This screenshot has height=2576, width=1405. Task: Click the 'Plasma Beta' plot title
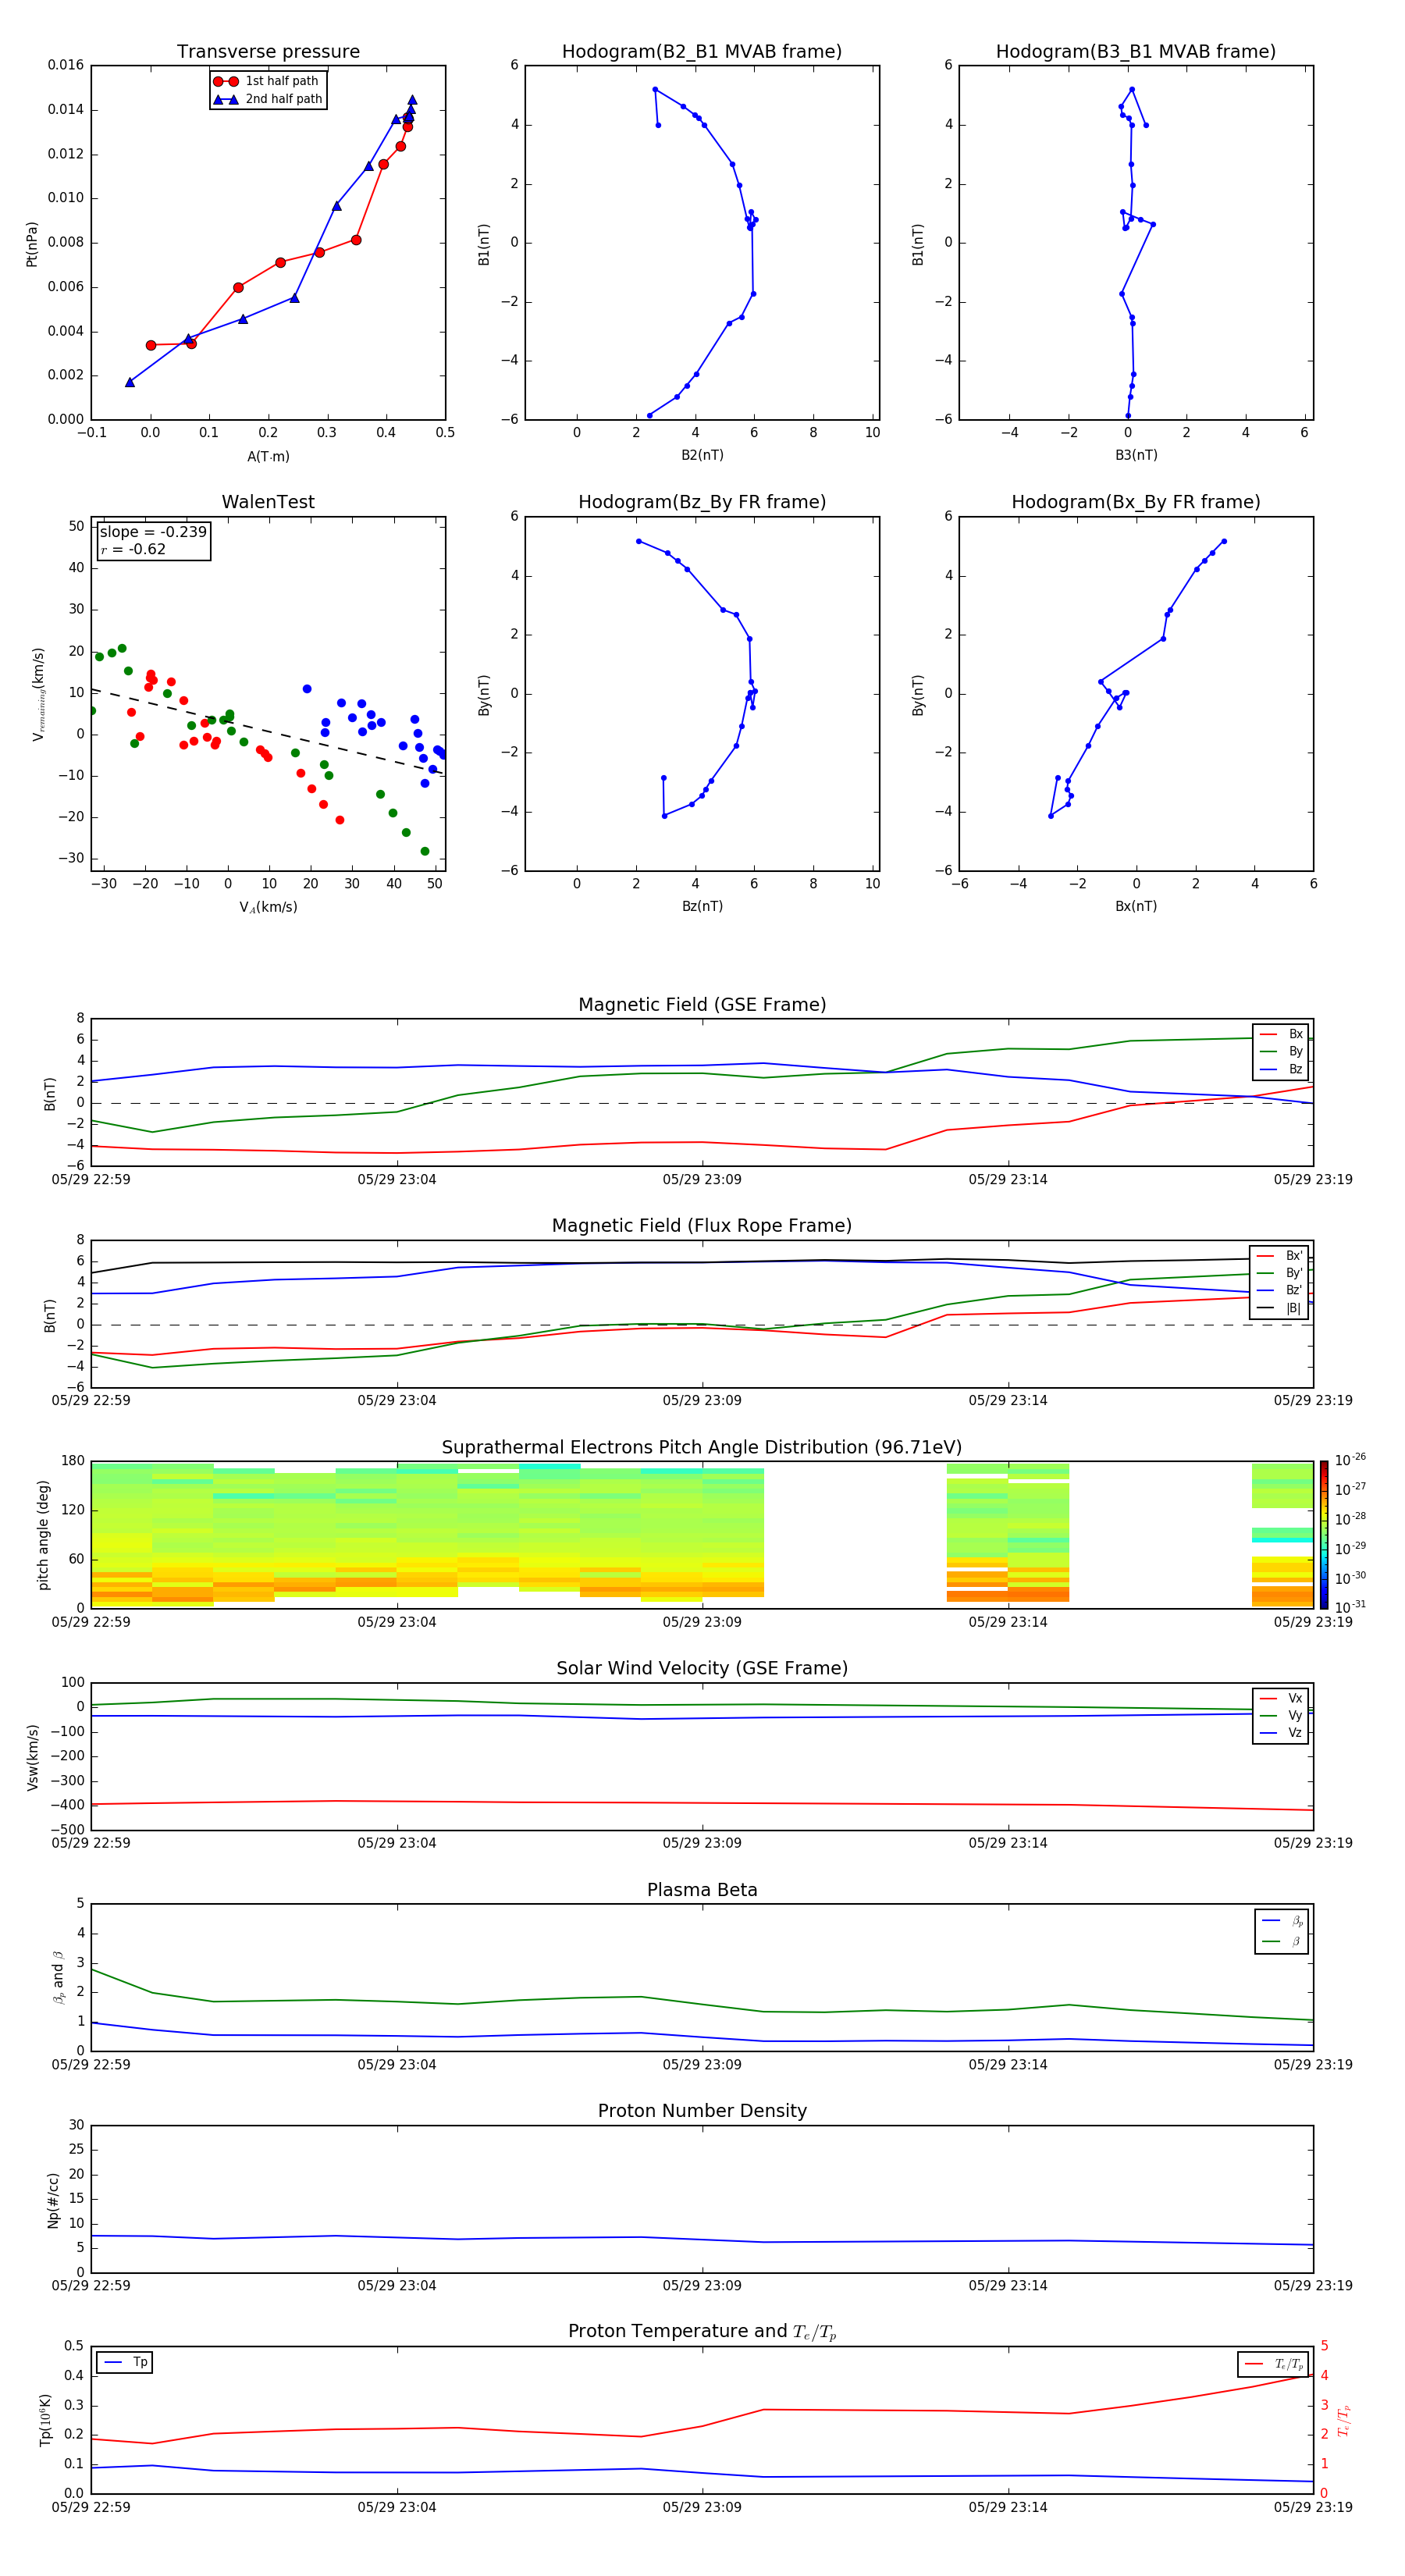click(702, 1890)
